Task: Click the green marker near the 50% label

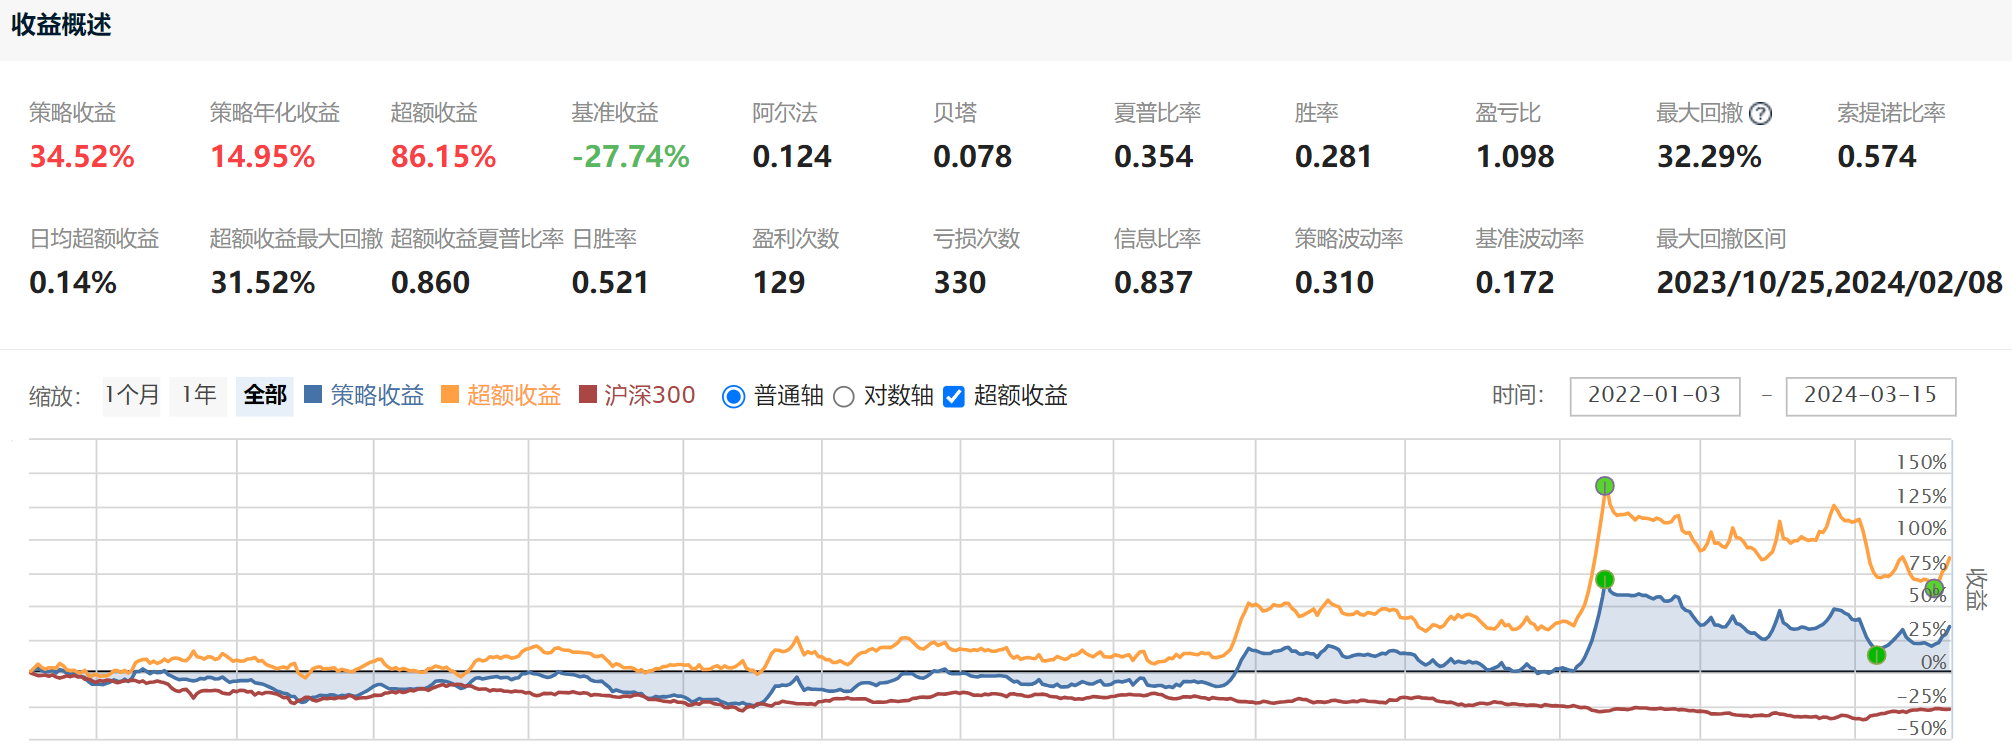Action: click(x=1934, y=588)
